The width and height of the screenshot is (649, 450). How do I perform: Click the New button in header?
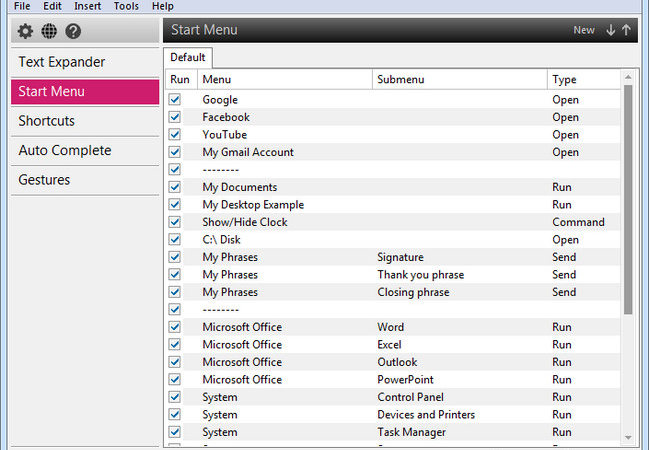click(584, 30)
